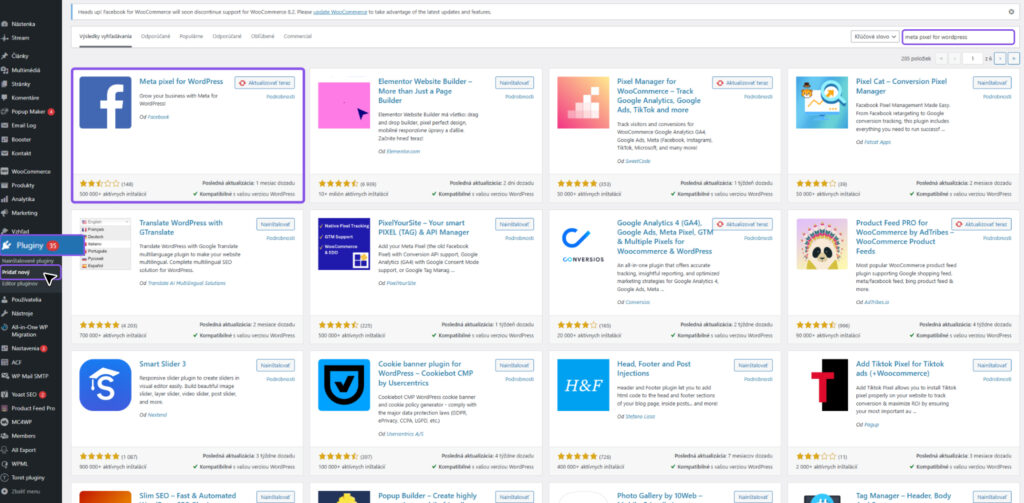The height and width of the screenshot is (503, 1024).
Task: Open Analytika chart icon in sidebar
Action: 5,199
